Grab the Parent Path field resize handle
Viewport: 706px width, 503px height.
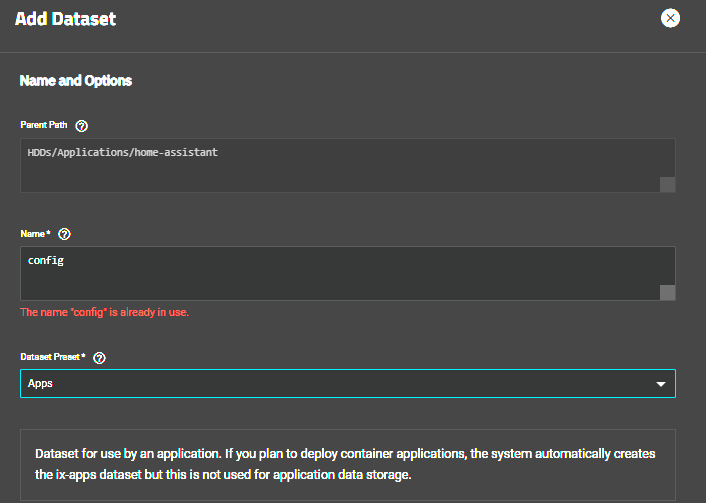click(667, 184)
